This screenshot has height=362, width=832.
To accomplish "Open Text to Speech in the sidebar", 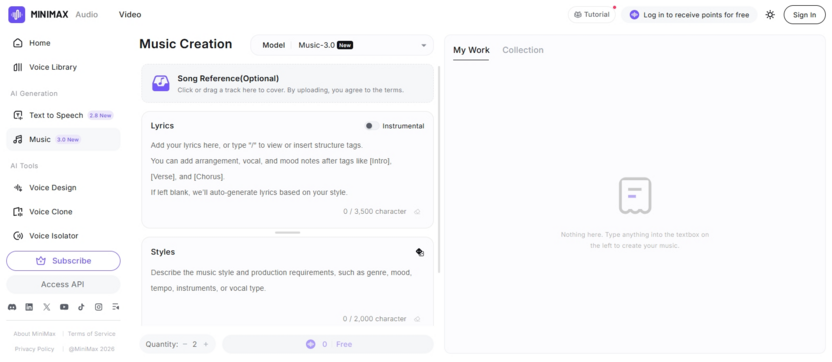I will tap(63, 115).
